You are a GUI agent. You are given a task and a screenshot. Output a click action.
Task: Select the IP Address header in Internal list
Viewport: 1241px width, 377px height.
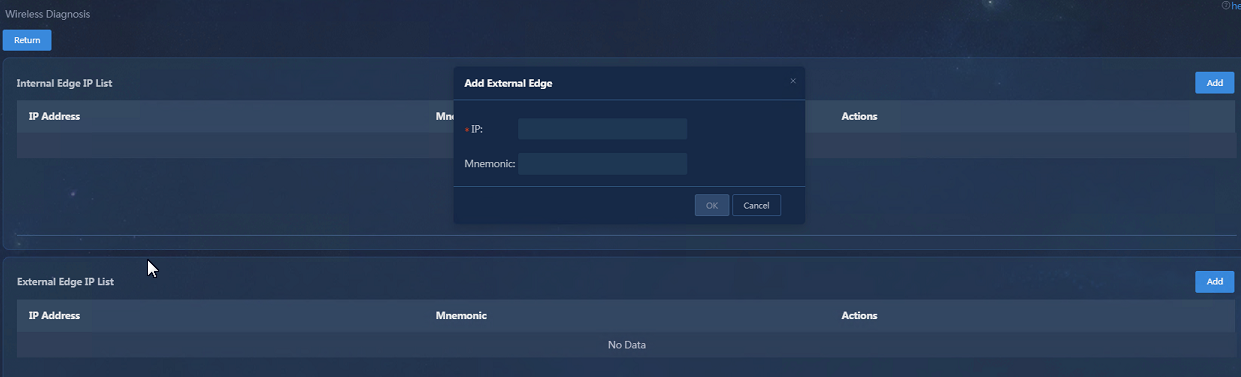(x=54, y=116)
